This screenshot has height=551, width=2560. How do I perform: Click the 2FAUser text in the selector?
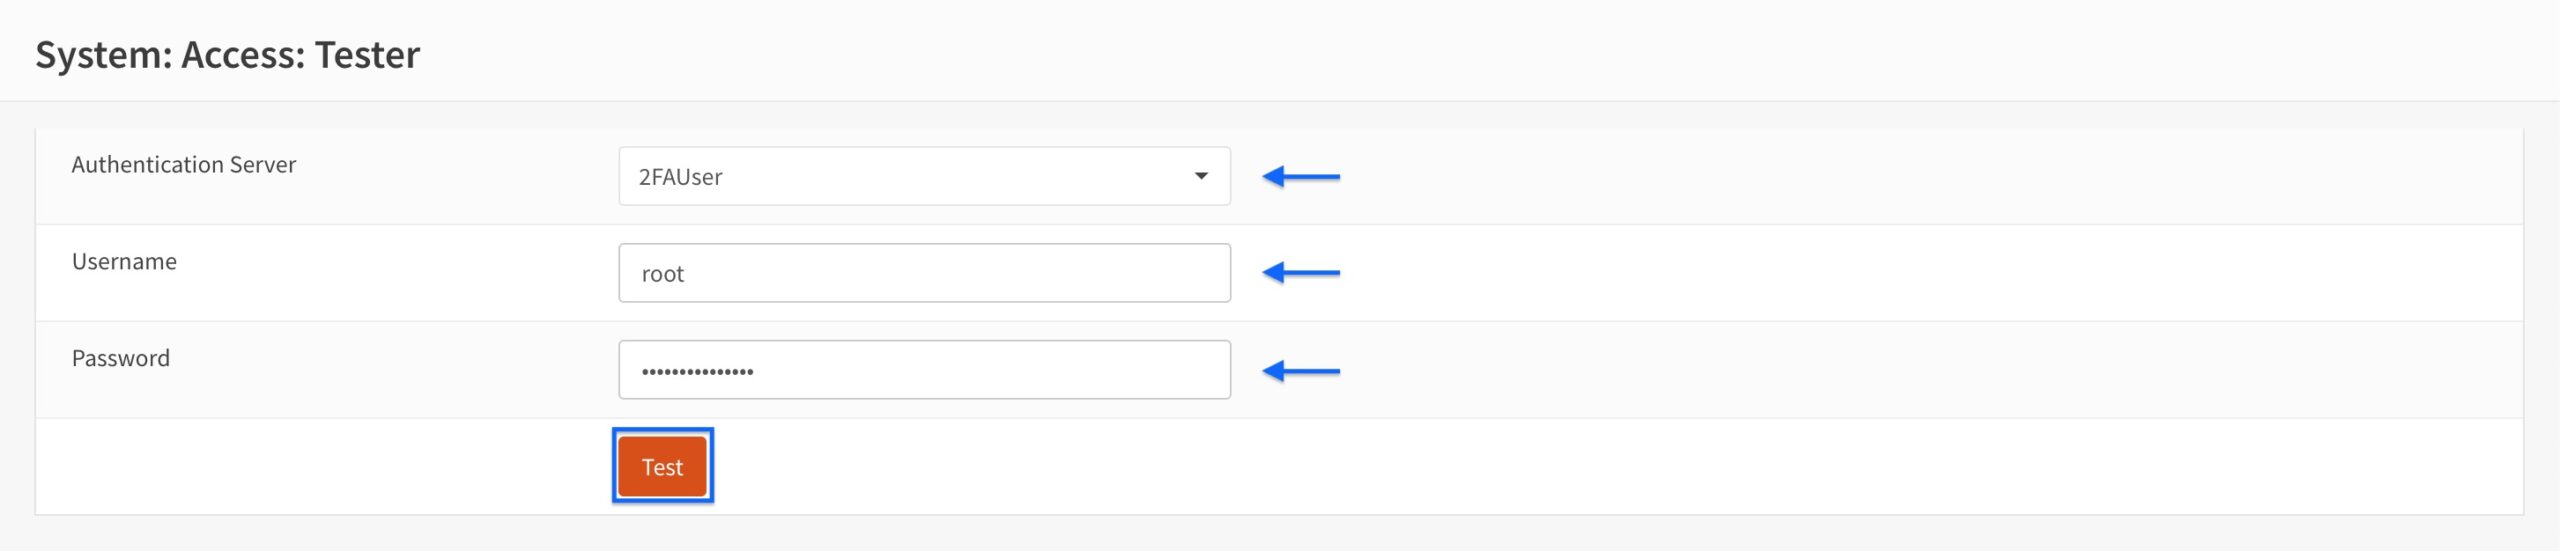click(x=680, y=177)
